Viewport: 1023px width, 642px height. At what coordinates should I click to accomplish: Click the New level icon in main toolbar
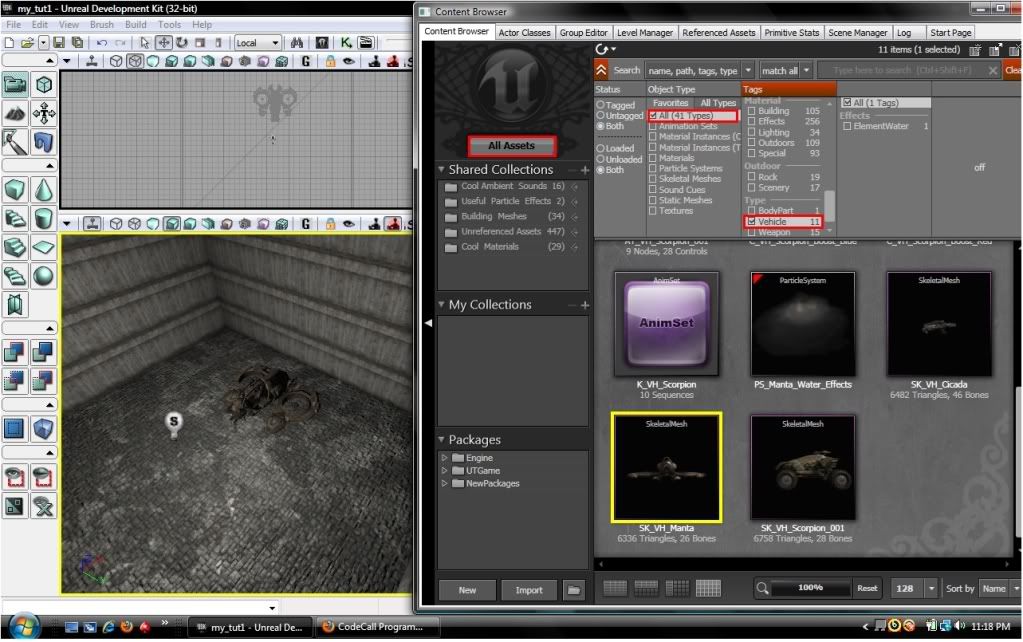(x=9, y=43)
